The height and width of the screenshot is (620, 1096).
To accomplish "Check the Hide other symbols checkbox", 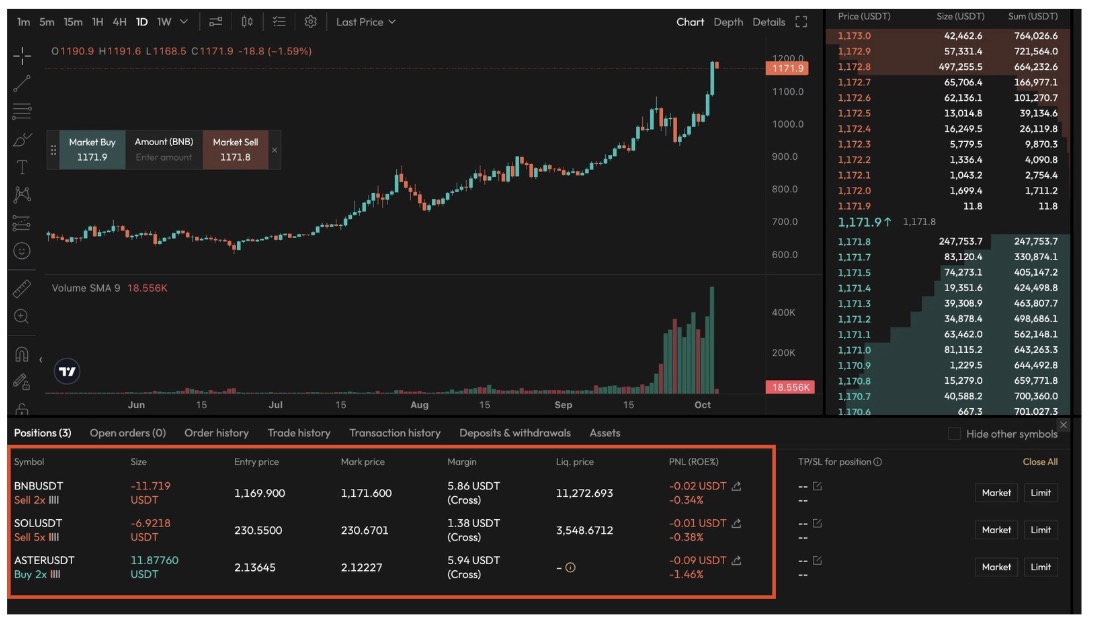I will 954,434.
